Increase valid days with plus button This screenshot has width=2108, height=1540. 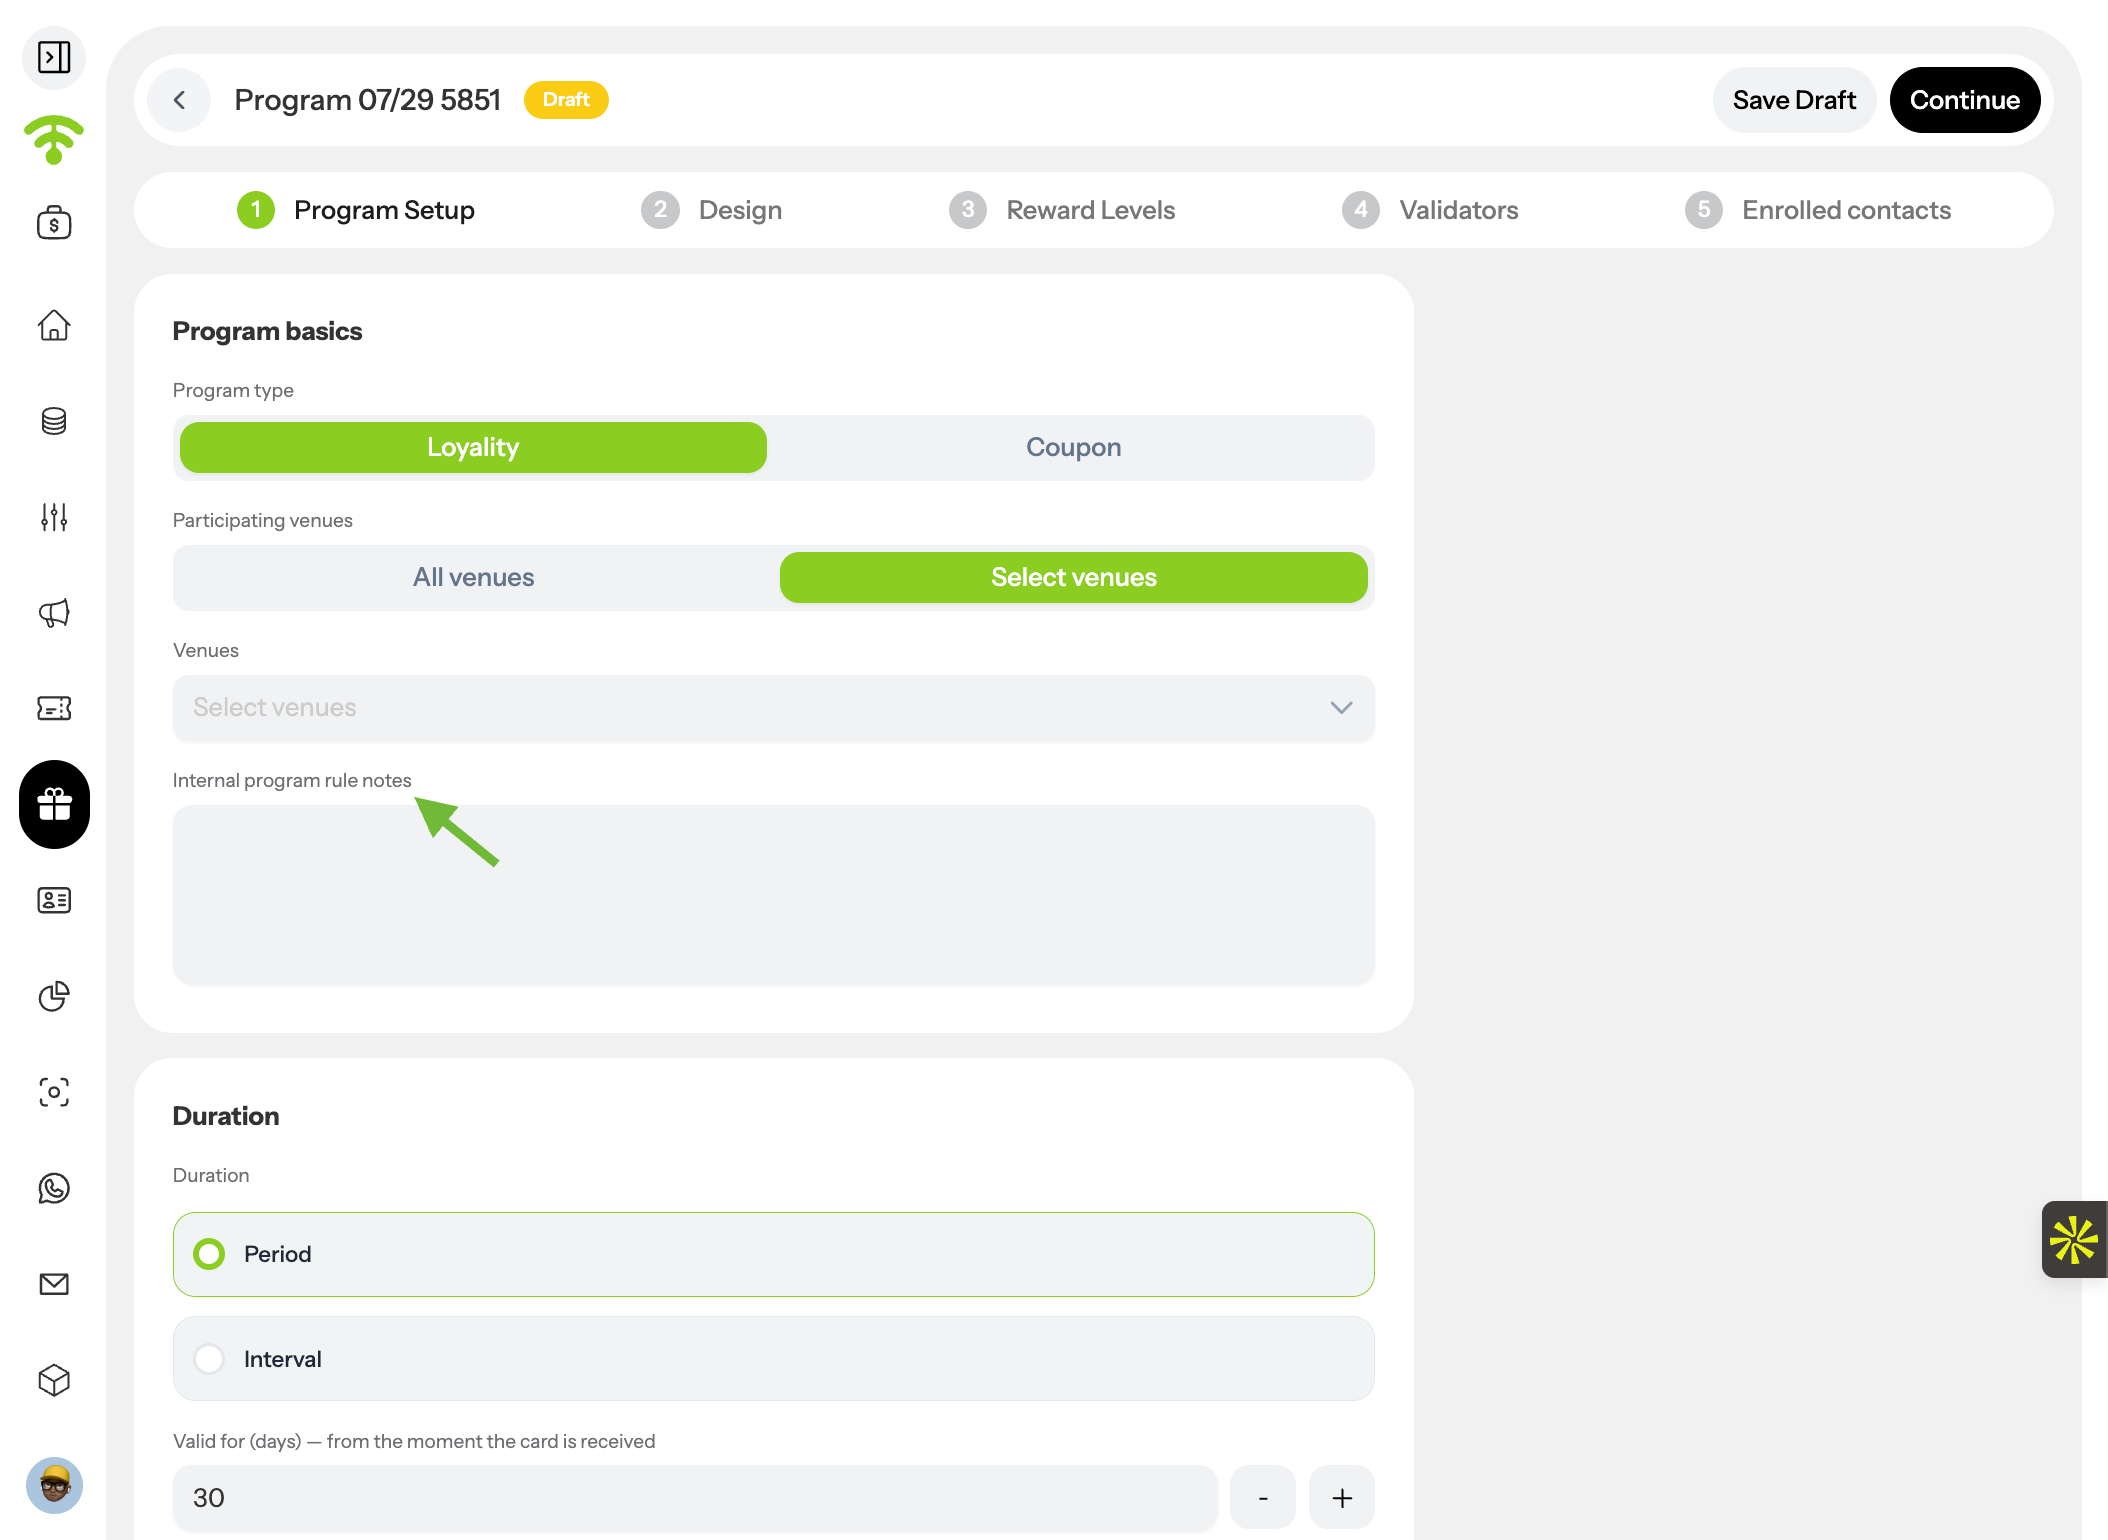(x=1342, y=1498)
